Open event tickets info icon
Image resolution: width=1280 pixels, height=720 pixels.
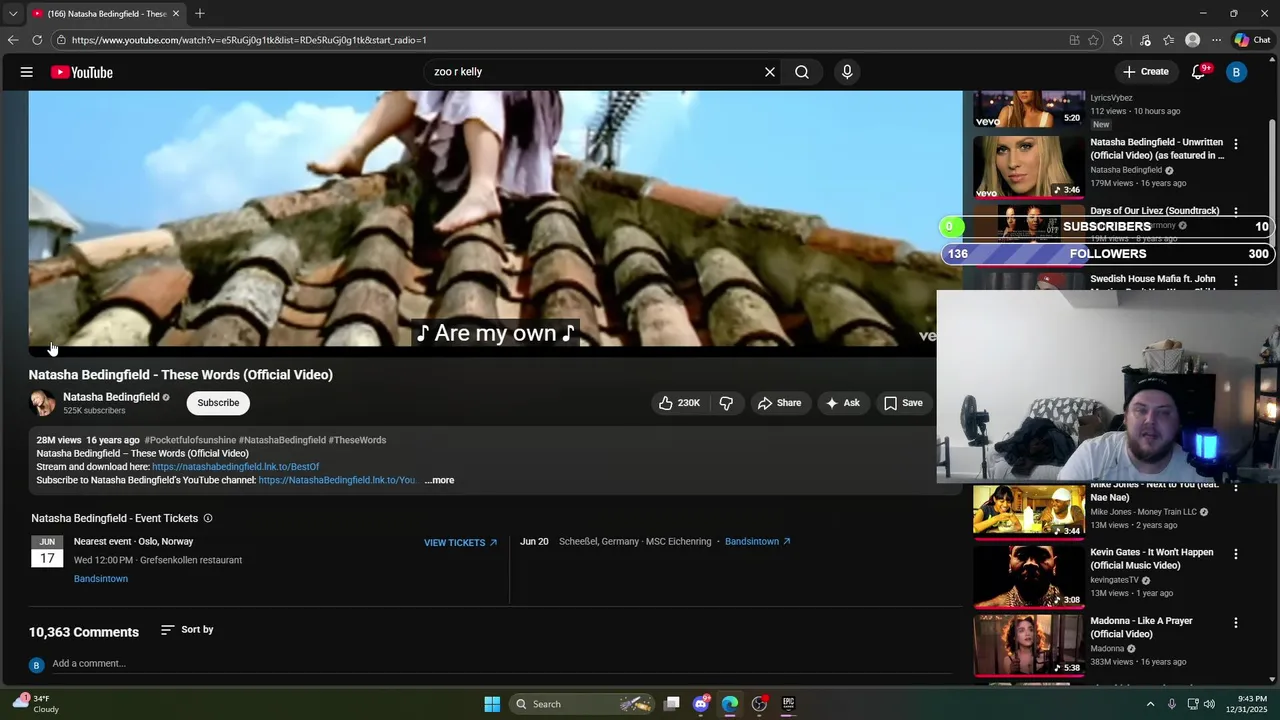tap(208, 518)
